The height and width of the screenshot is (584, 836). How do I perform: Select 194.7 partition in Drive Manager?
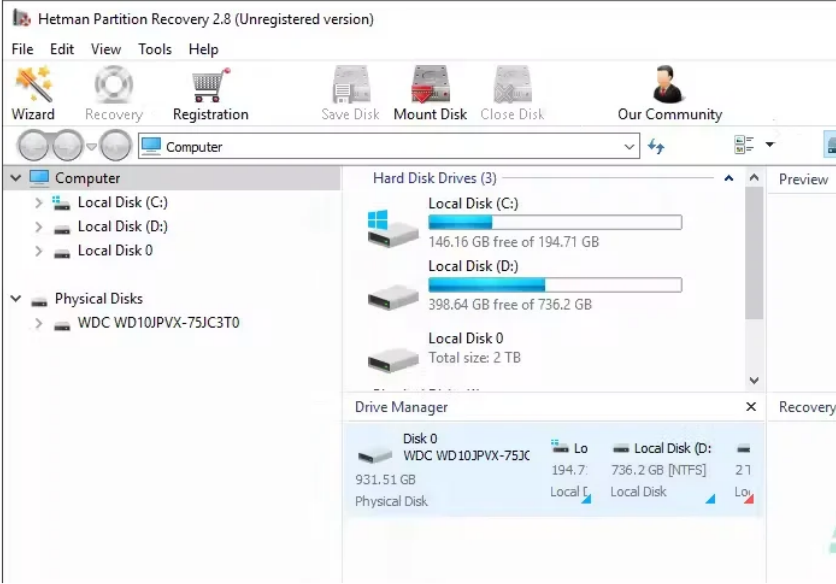(570, 470)
